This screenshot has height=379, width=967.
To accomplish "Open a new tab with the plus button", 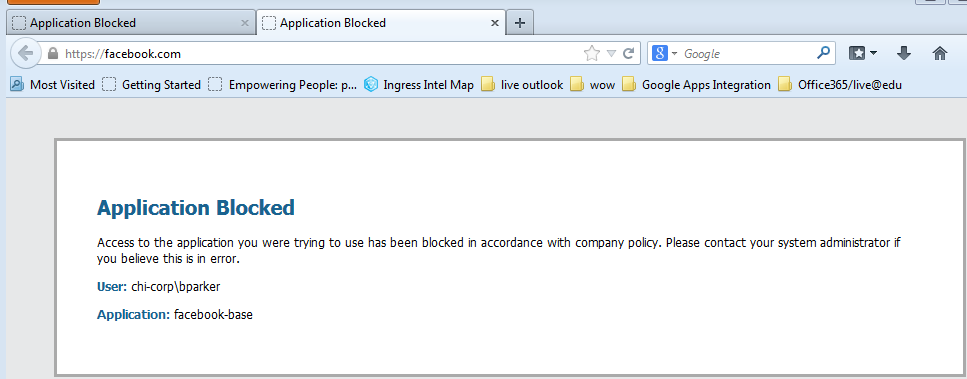I will tap(520, 23).
